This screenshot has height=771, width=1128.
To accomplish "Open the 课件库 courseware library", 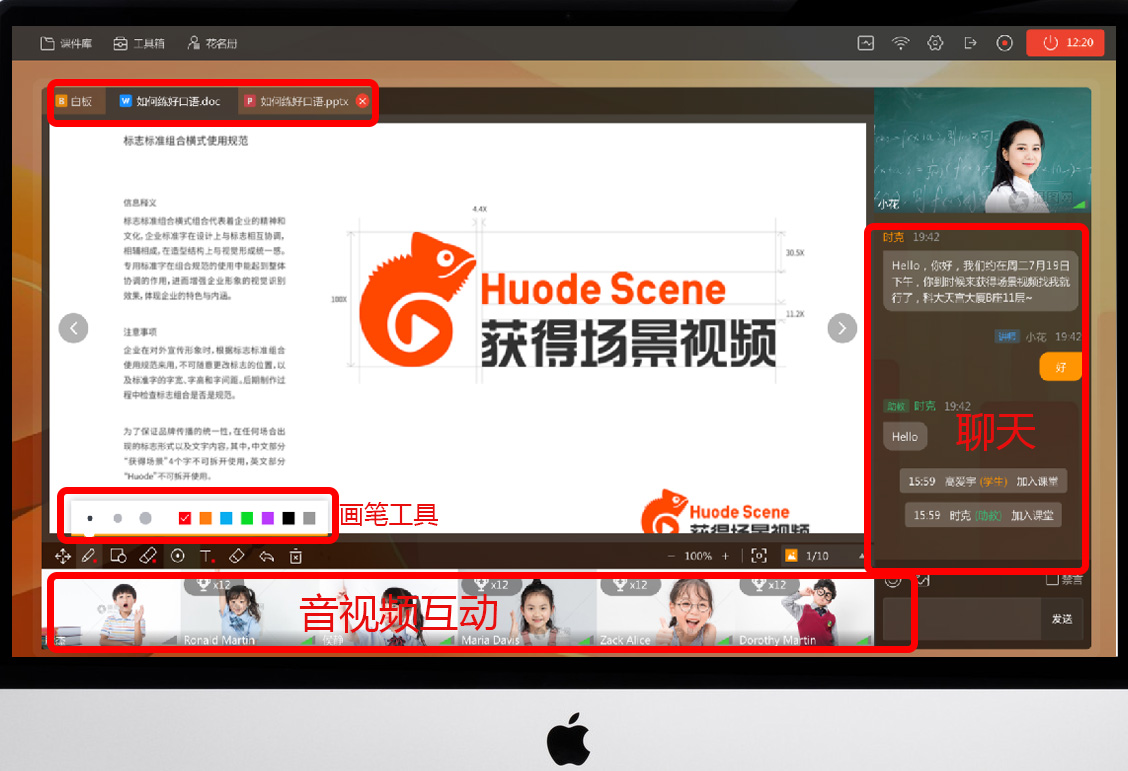I will [66, 43].
